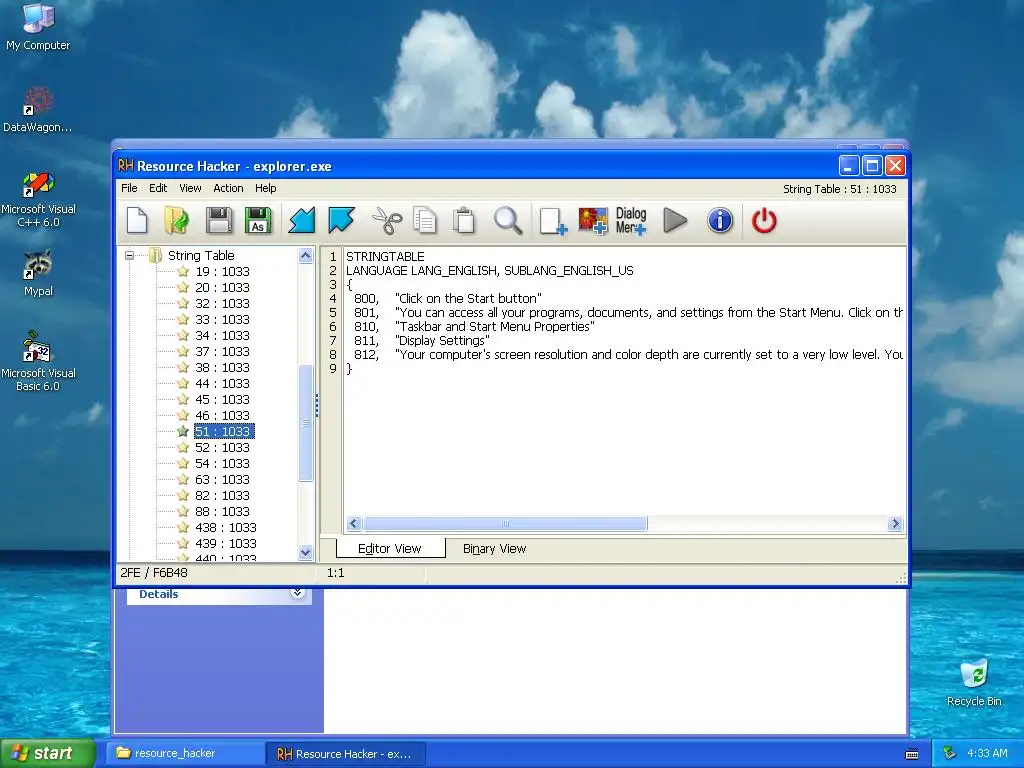The height and width of the screenshot is (768, 1024).
Task: Switch to the Editor View tab
Action: click(x=390, y=549)
